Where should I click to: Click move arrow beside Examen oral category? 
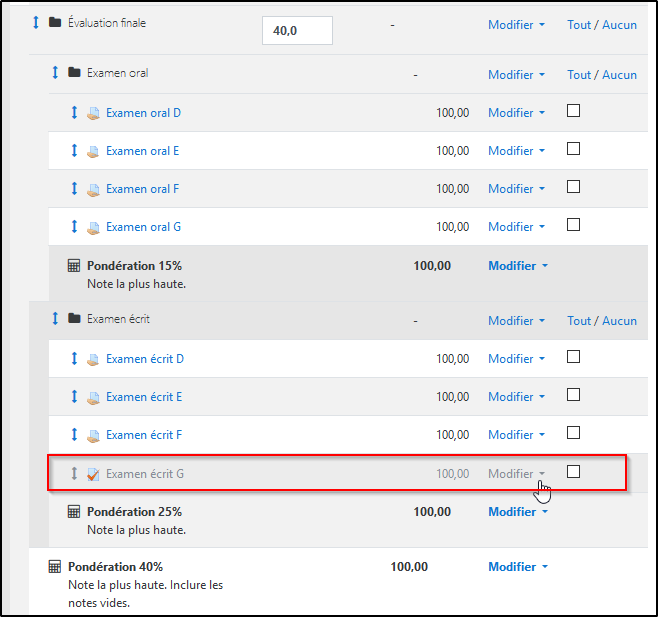(55, 73)
